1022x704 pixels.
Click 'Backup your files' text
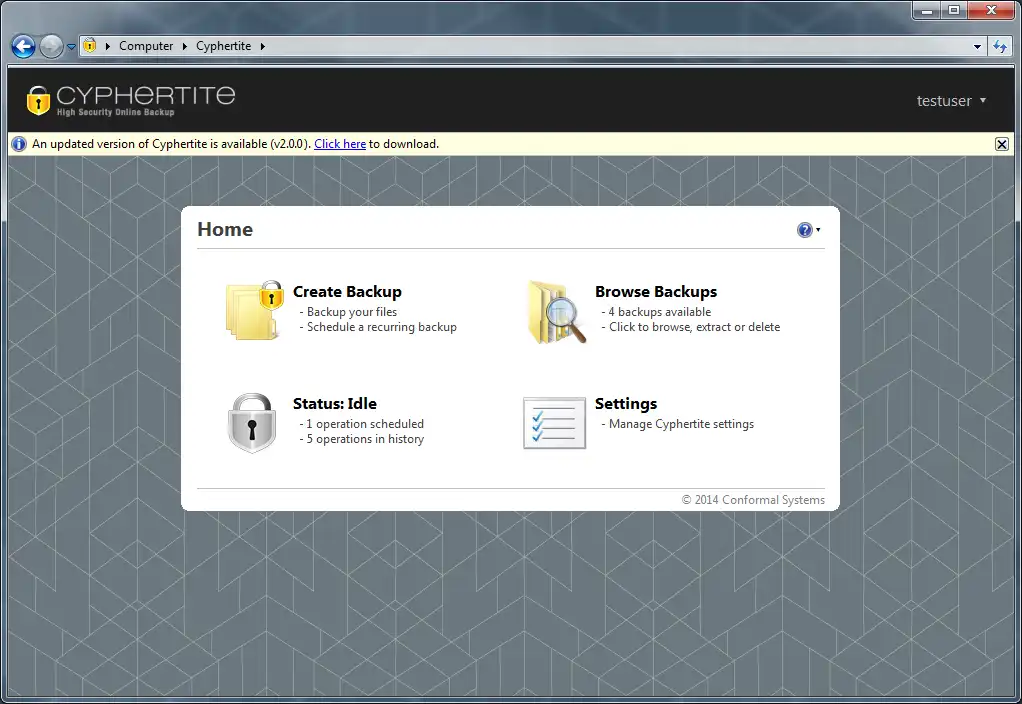click(351, 312)
